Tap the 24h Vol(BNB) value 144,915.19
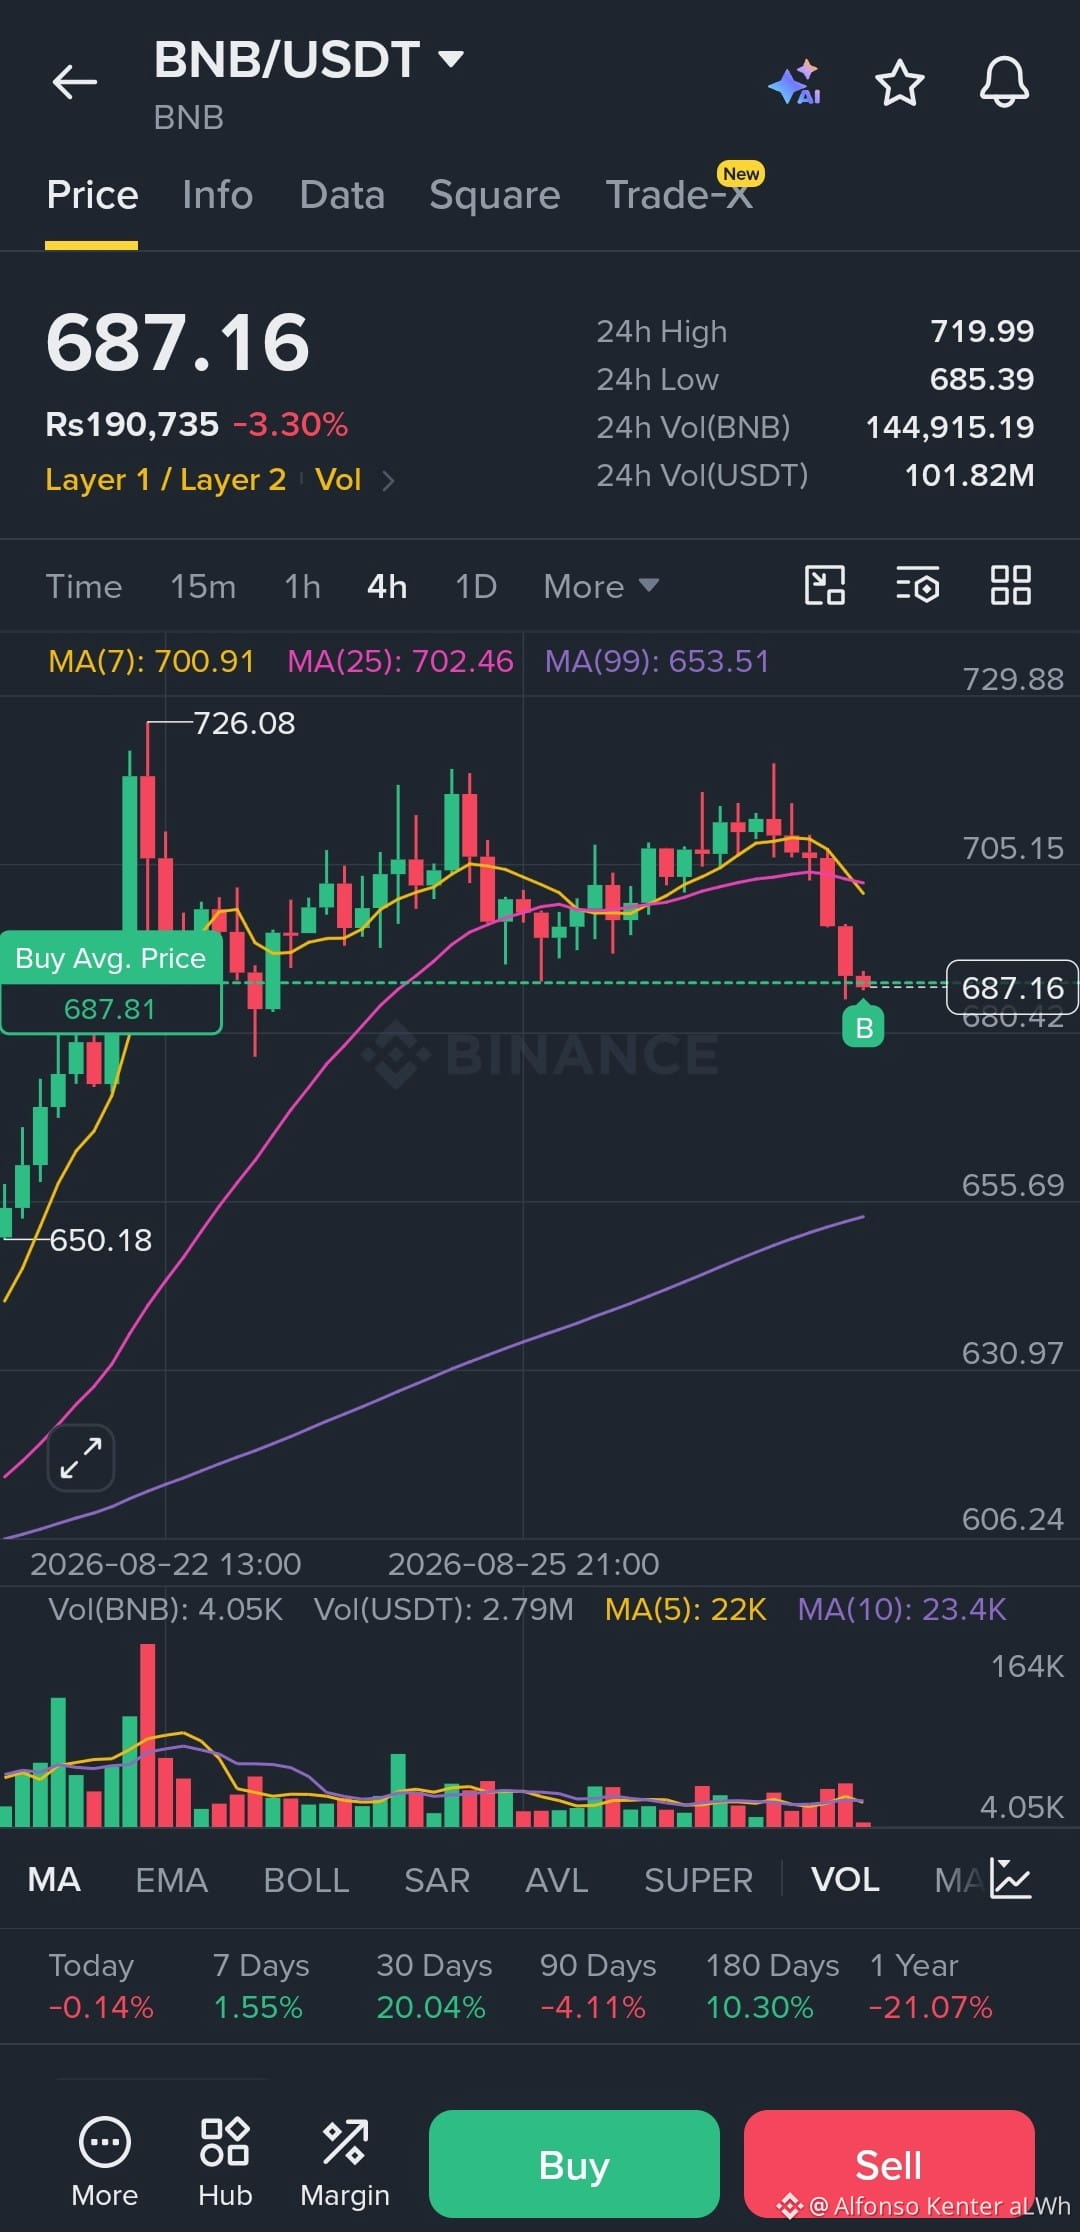The height and width of the screenshot is (2232, 1080). [950, 427]
